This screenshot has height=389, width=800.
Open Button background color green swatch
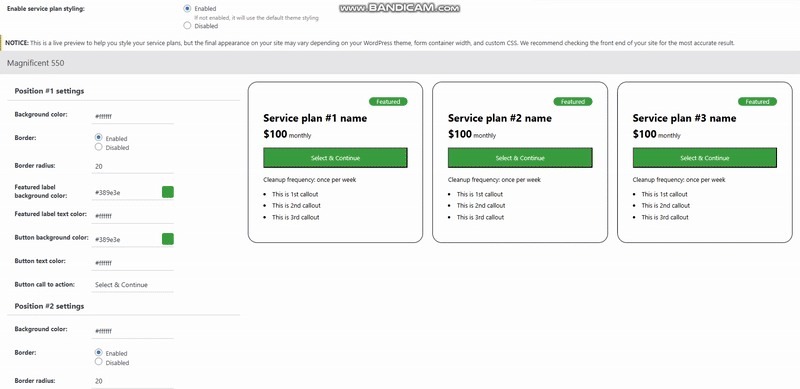[168, 239]
